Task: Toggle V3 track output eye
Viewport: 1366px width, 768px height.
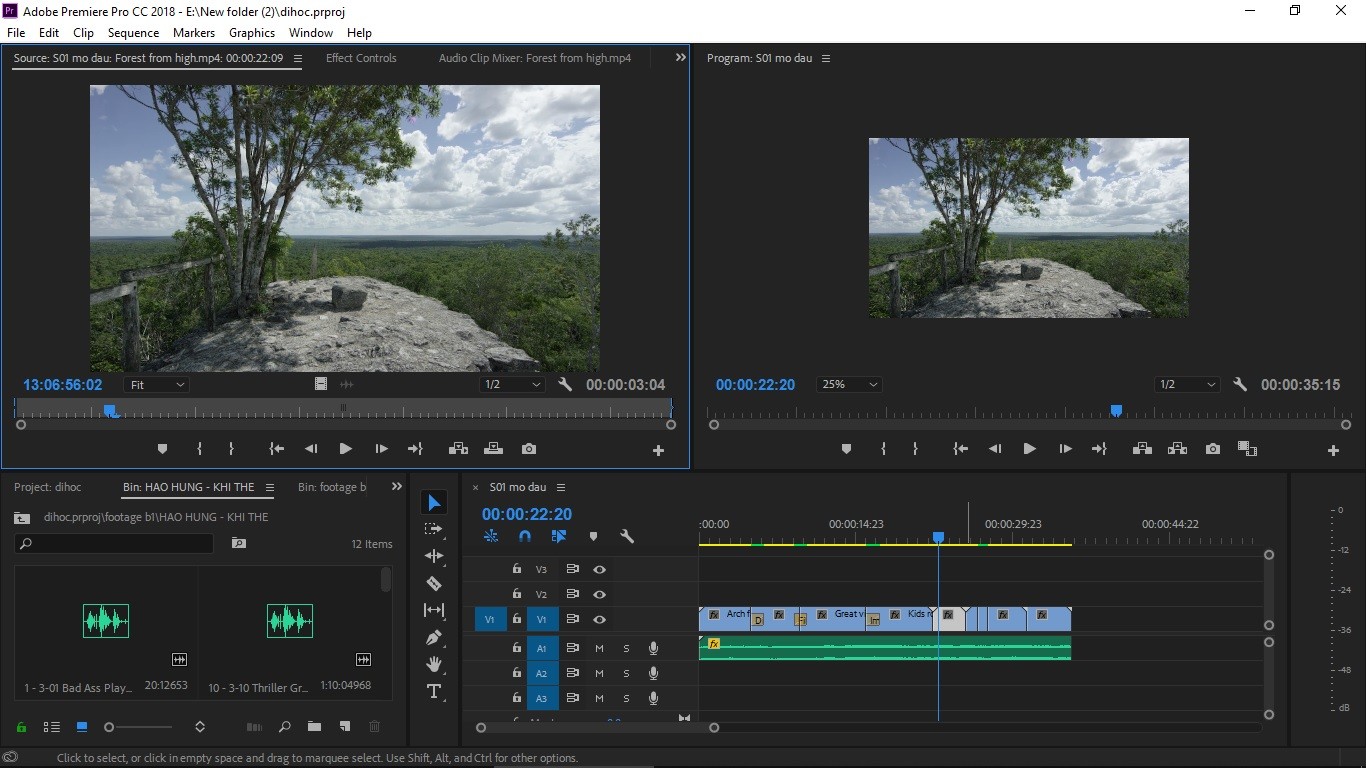Action: 600,569
